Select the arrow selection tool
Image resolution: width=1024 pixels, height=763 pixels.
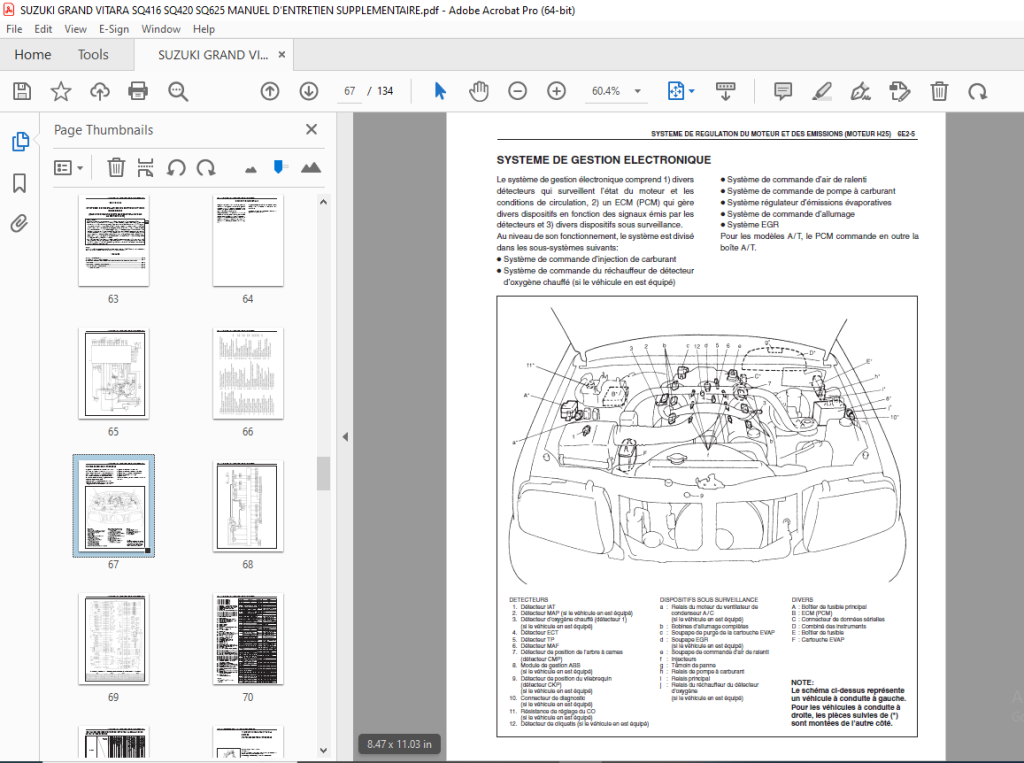(x=440, y=91)
